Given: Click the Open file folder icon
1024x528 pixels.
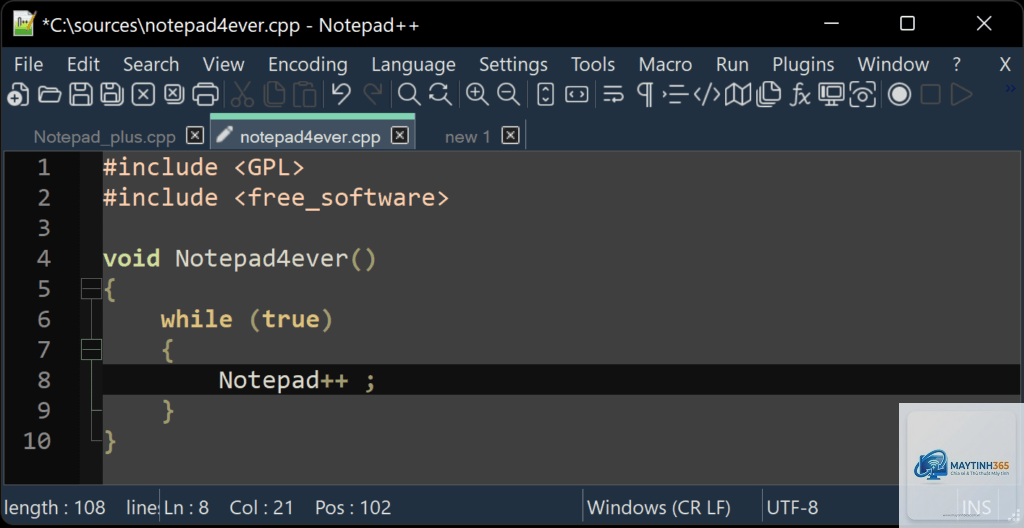Looking at the screenshot, I should pyautogui.click(x=50, y=95).
